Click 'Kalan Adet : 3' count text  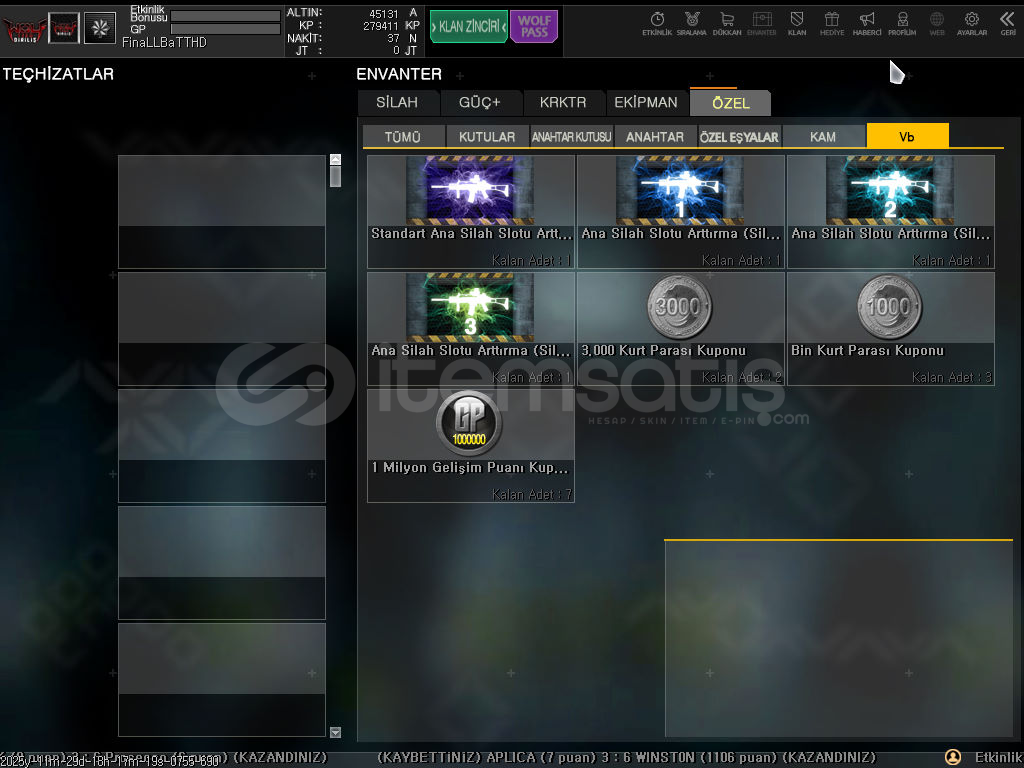952,377
